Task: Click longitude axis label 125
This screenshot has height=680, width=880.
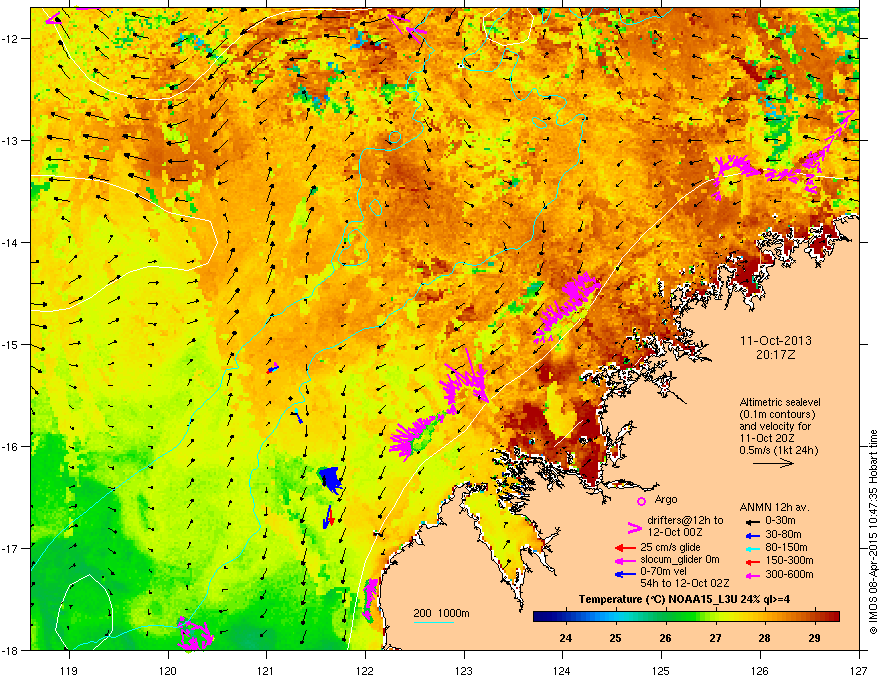Action: pyautogui.click(x=661, y=670)
